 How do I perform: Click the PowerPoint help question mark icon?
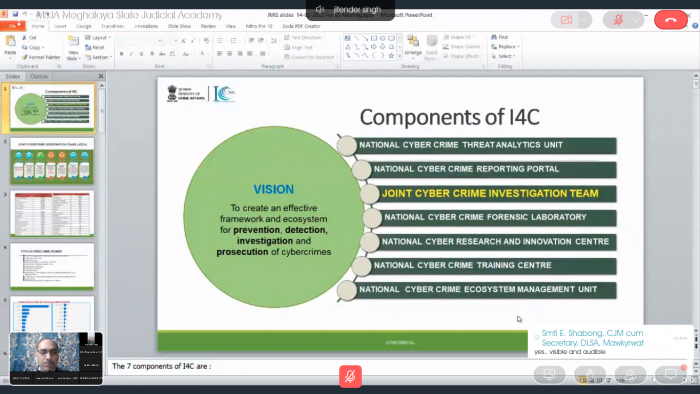pyautogui.click(x=695, y=26)
